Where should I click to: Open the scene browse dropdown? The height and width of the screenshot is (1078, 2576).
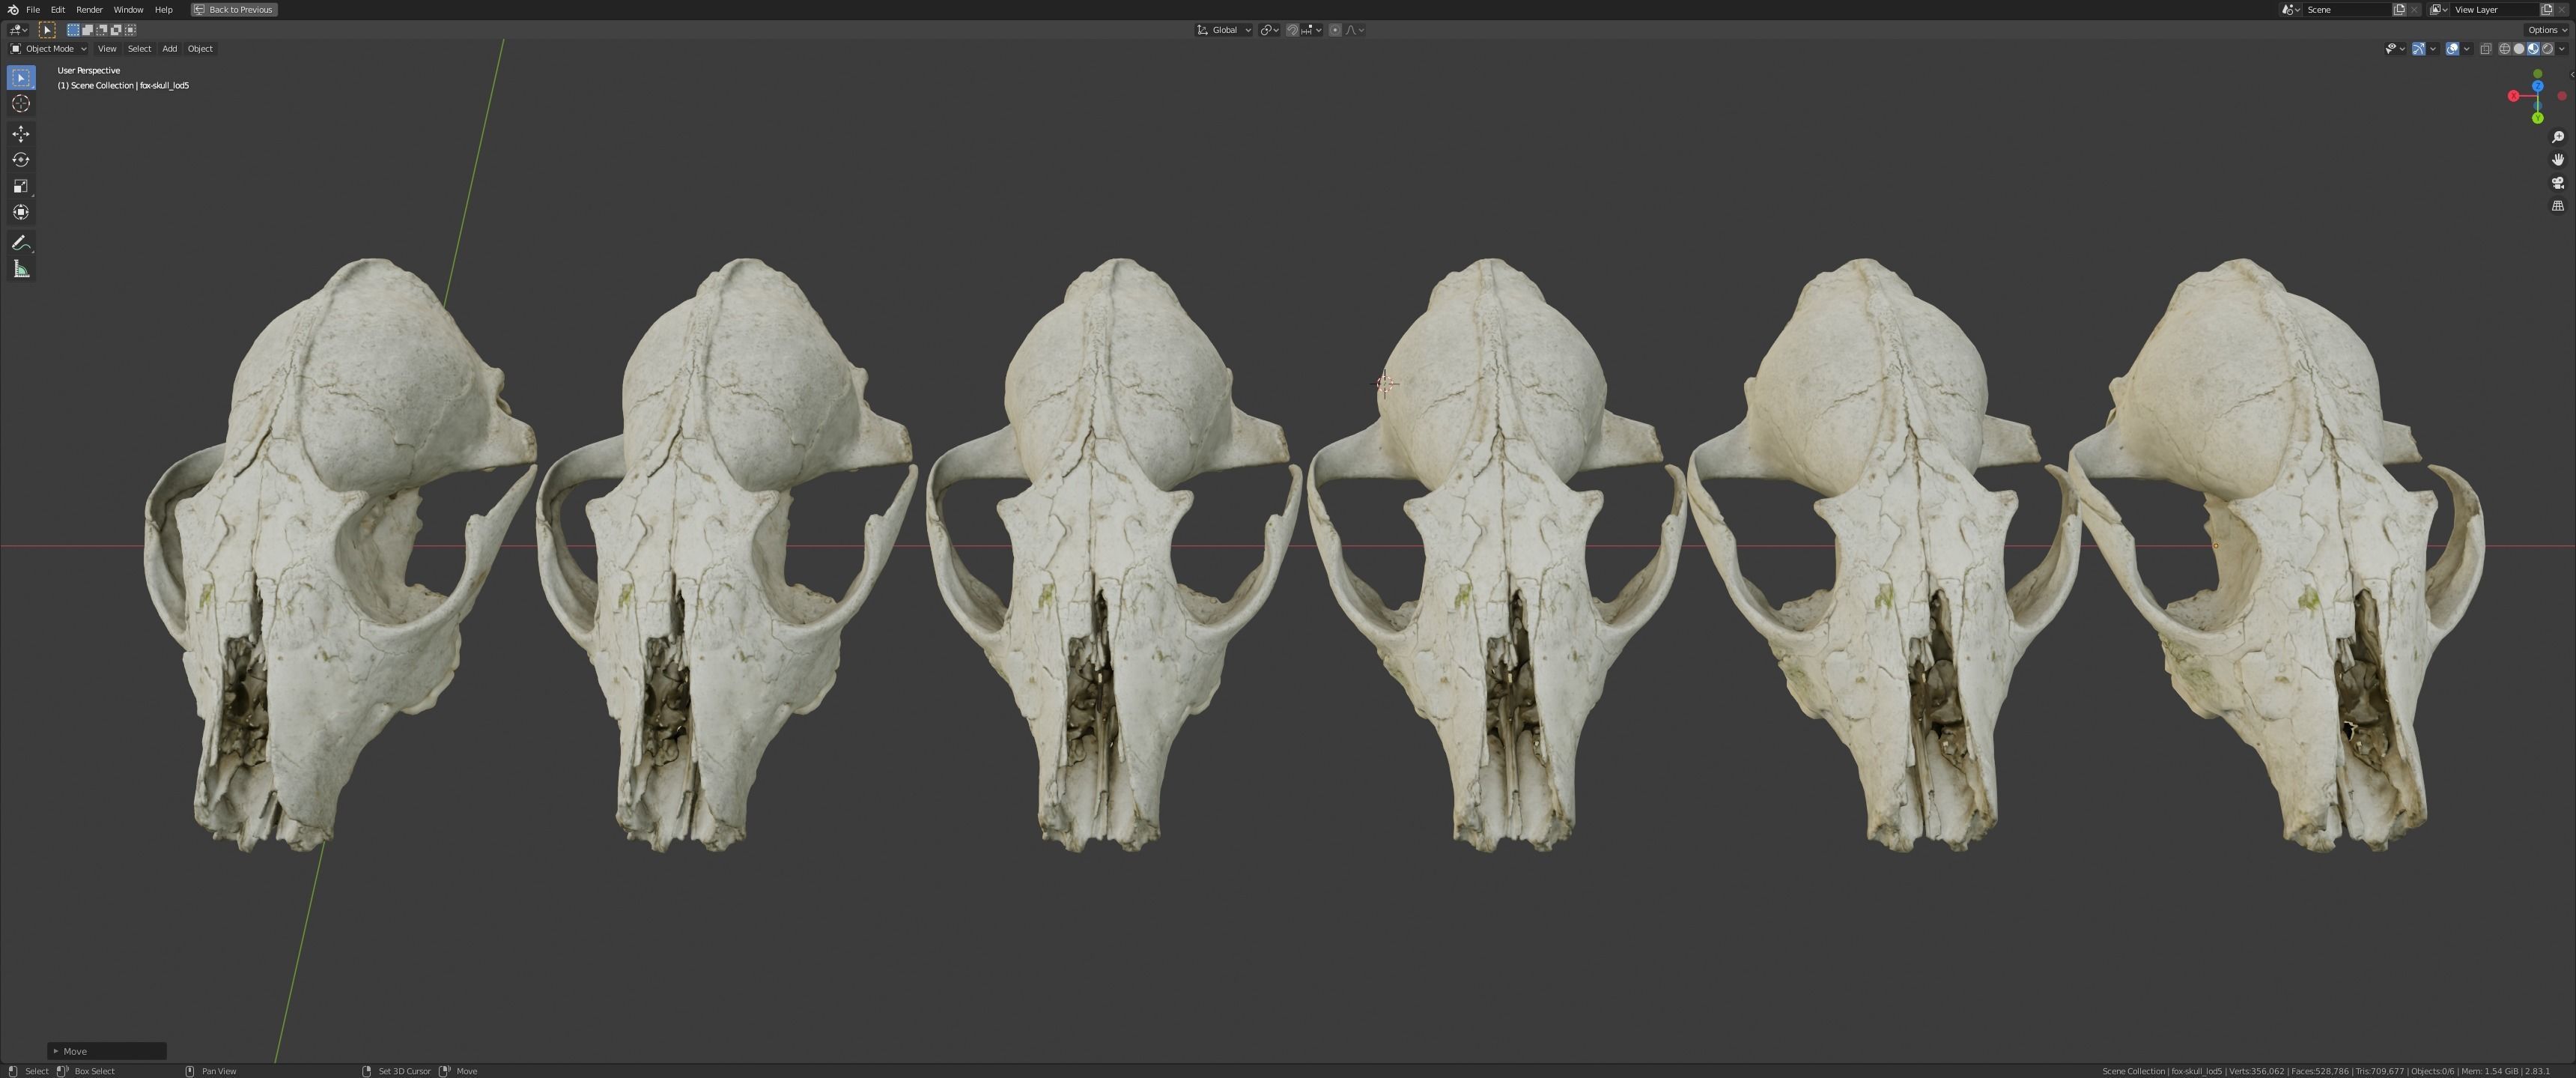[2290, 9]
